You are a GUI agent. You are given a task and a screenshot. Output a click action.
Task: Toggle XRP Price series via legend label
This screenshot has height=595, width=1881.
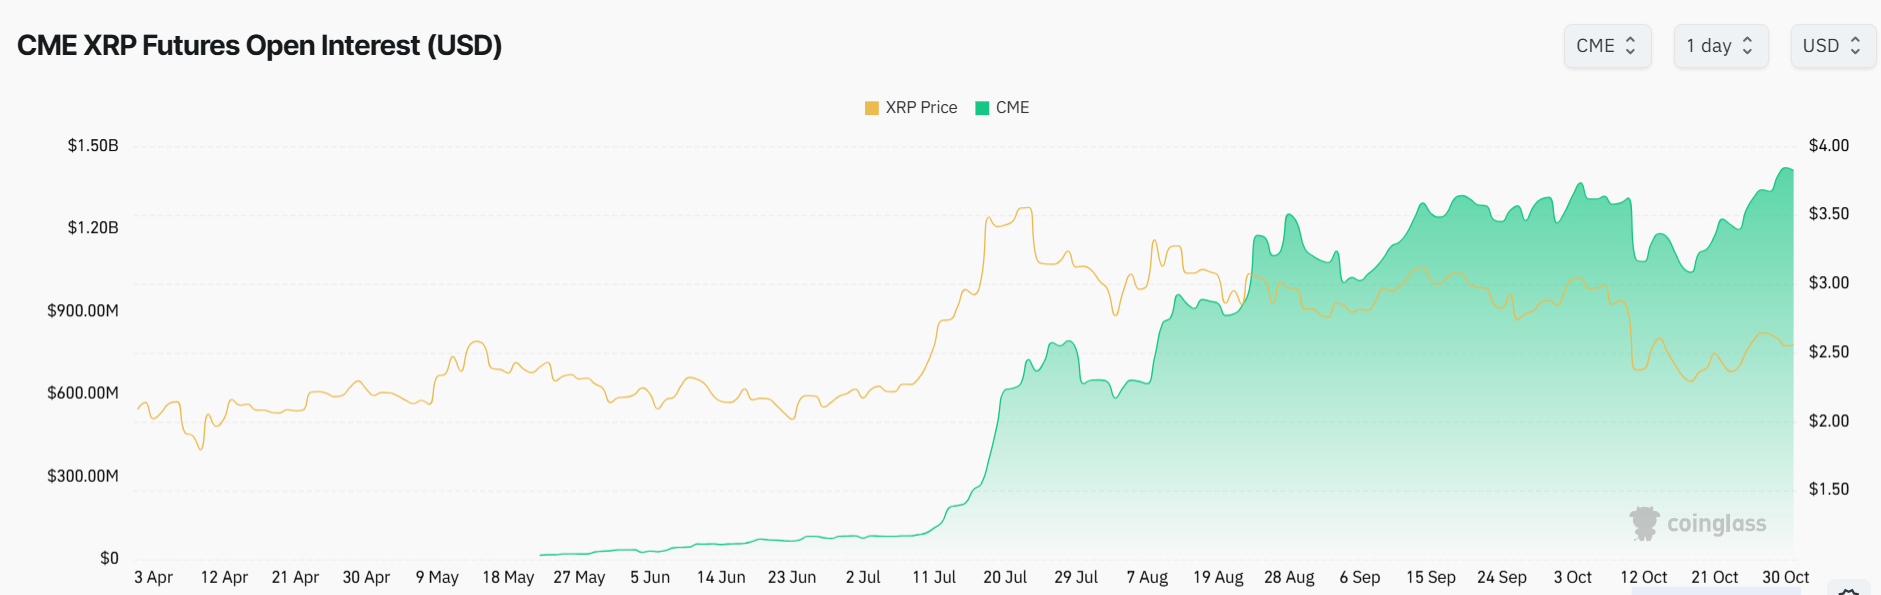coord(921,108)
